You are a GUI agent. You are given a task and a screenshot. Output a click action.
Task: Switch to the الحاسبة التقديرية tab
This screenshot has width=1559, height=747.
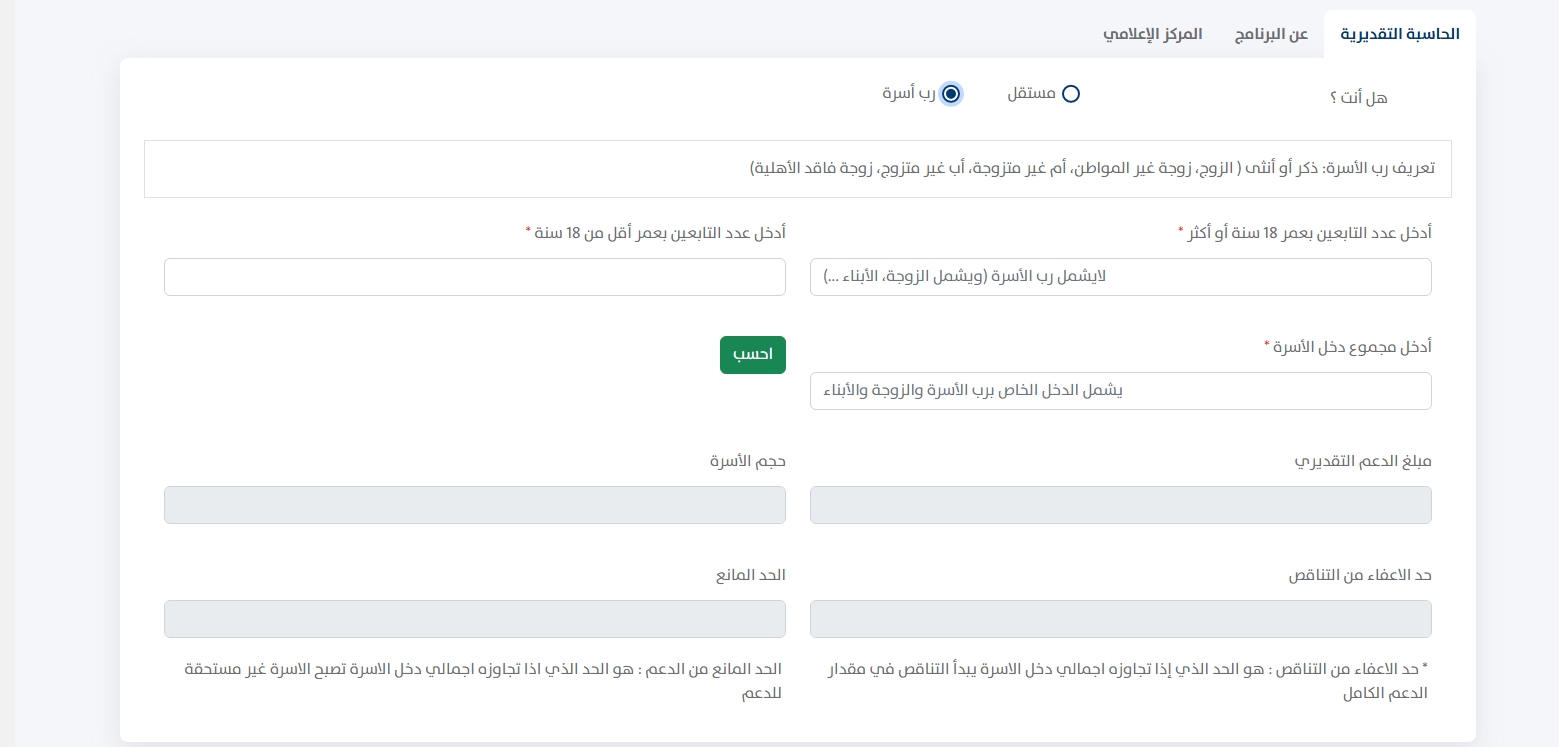click(1399, 34)
